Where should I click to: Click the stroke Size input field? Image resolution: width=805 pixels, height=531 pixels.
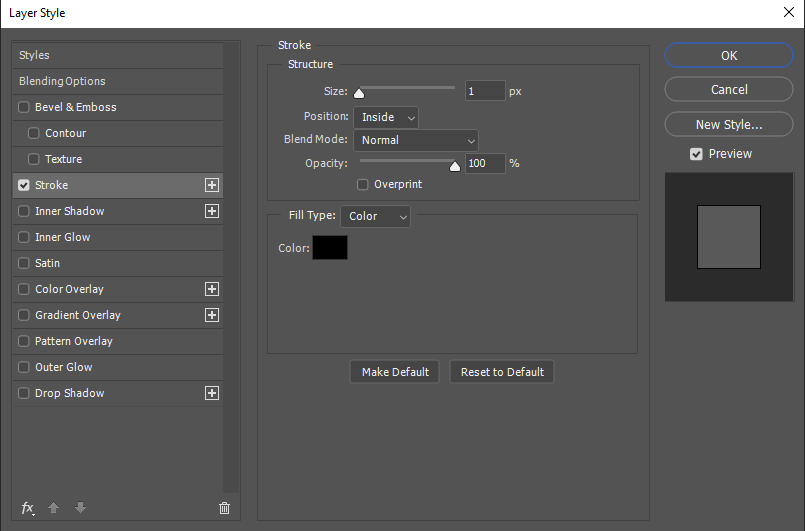point(485,91)
